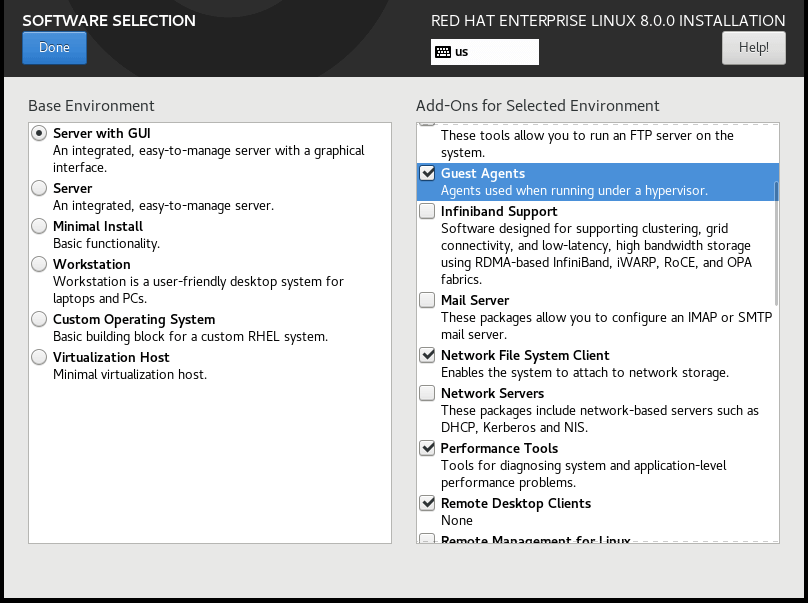Click the 'Performance Tools' label
The image size is (808, 603).
[499, 448]
